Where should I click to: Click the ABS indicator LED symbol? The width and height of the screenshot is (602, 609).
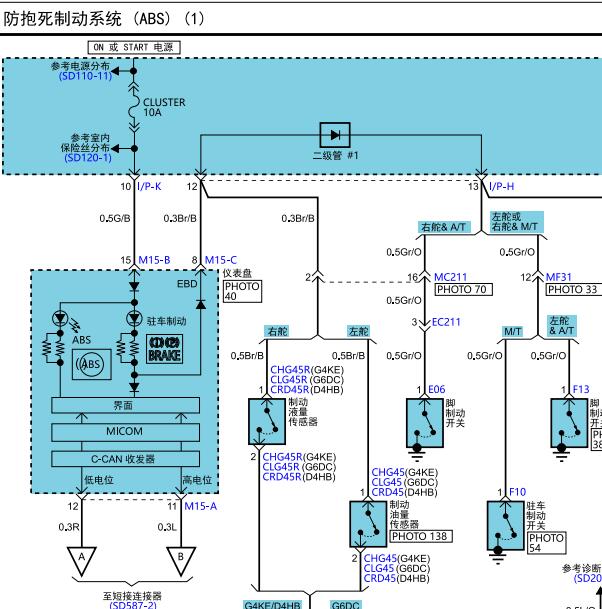(x=60, y=319)
